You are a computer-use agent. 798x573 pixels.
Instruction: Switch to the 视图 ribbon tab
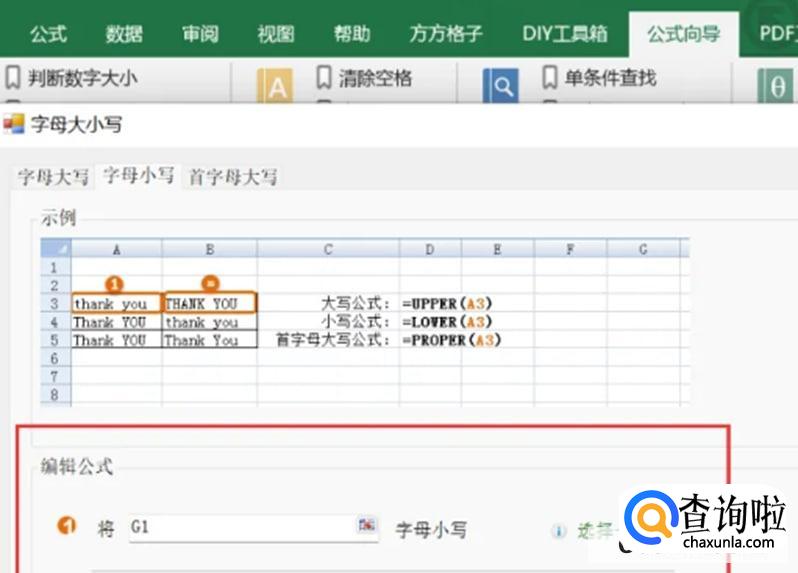[x=276, y=34]
